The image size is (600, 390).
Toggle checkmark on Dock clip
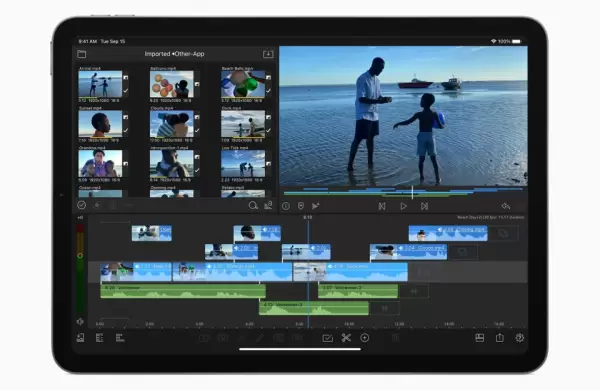(x=269, y=131)
